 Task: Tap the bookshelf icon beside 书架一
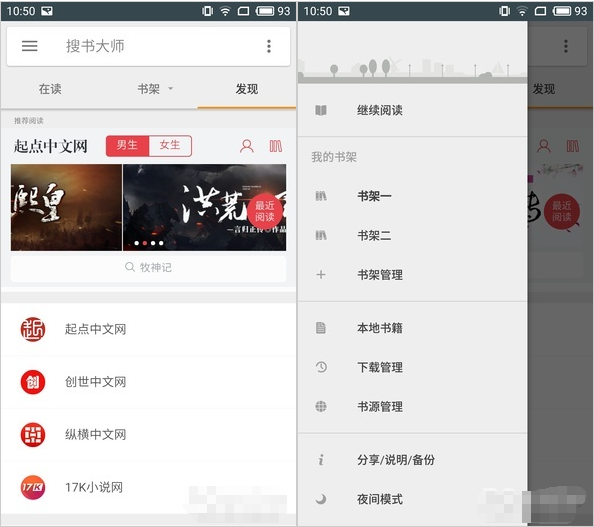pyautogui.click(x=321, y=196)
